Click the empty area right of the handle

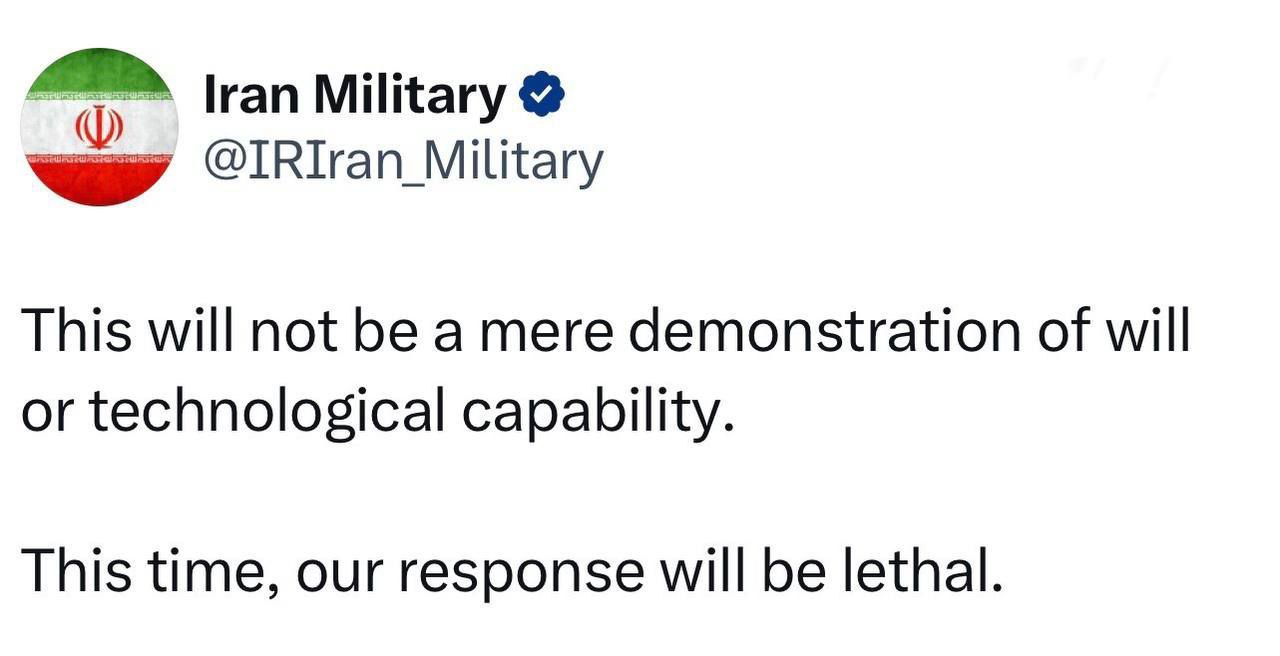900,161
